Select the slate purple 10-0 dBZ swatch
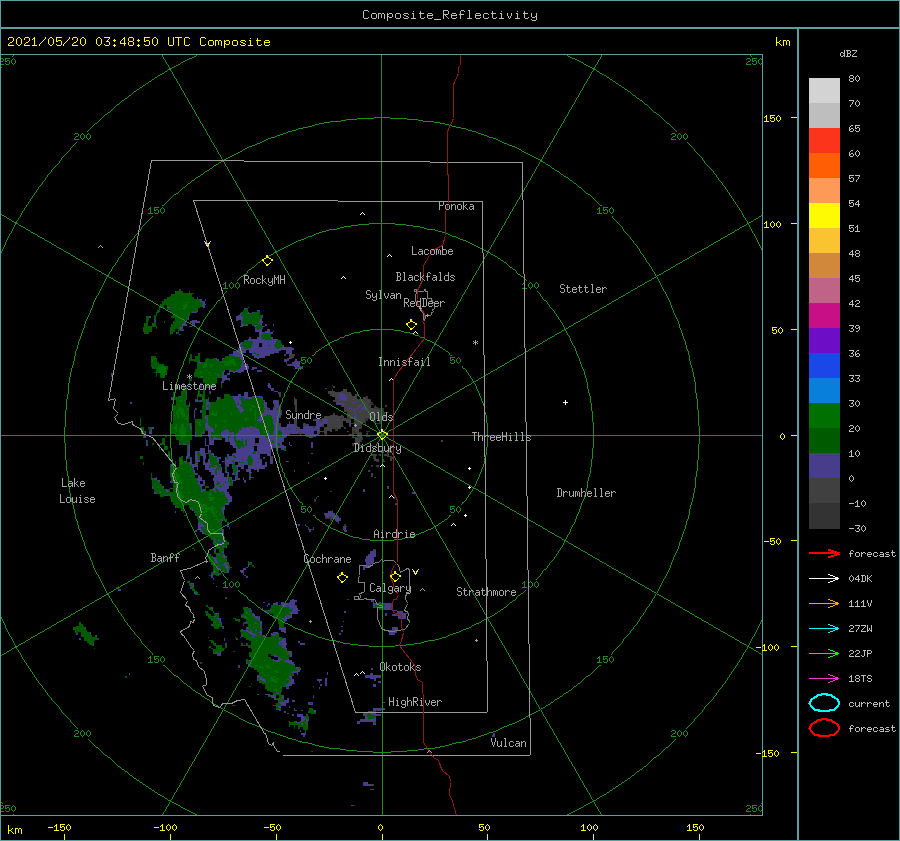Screen dimensions: 900x841 [824, 466]
